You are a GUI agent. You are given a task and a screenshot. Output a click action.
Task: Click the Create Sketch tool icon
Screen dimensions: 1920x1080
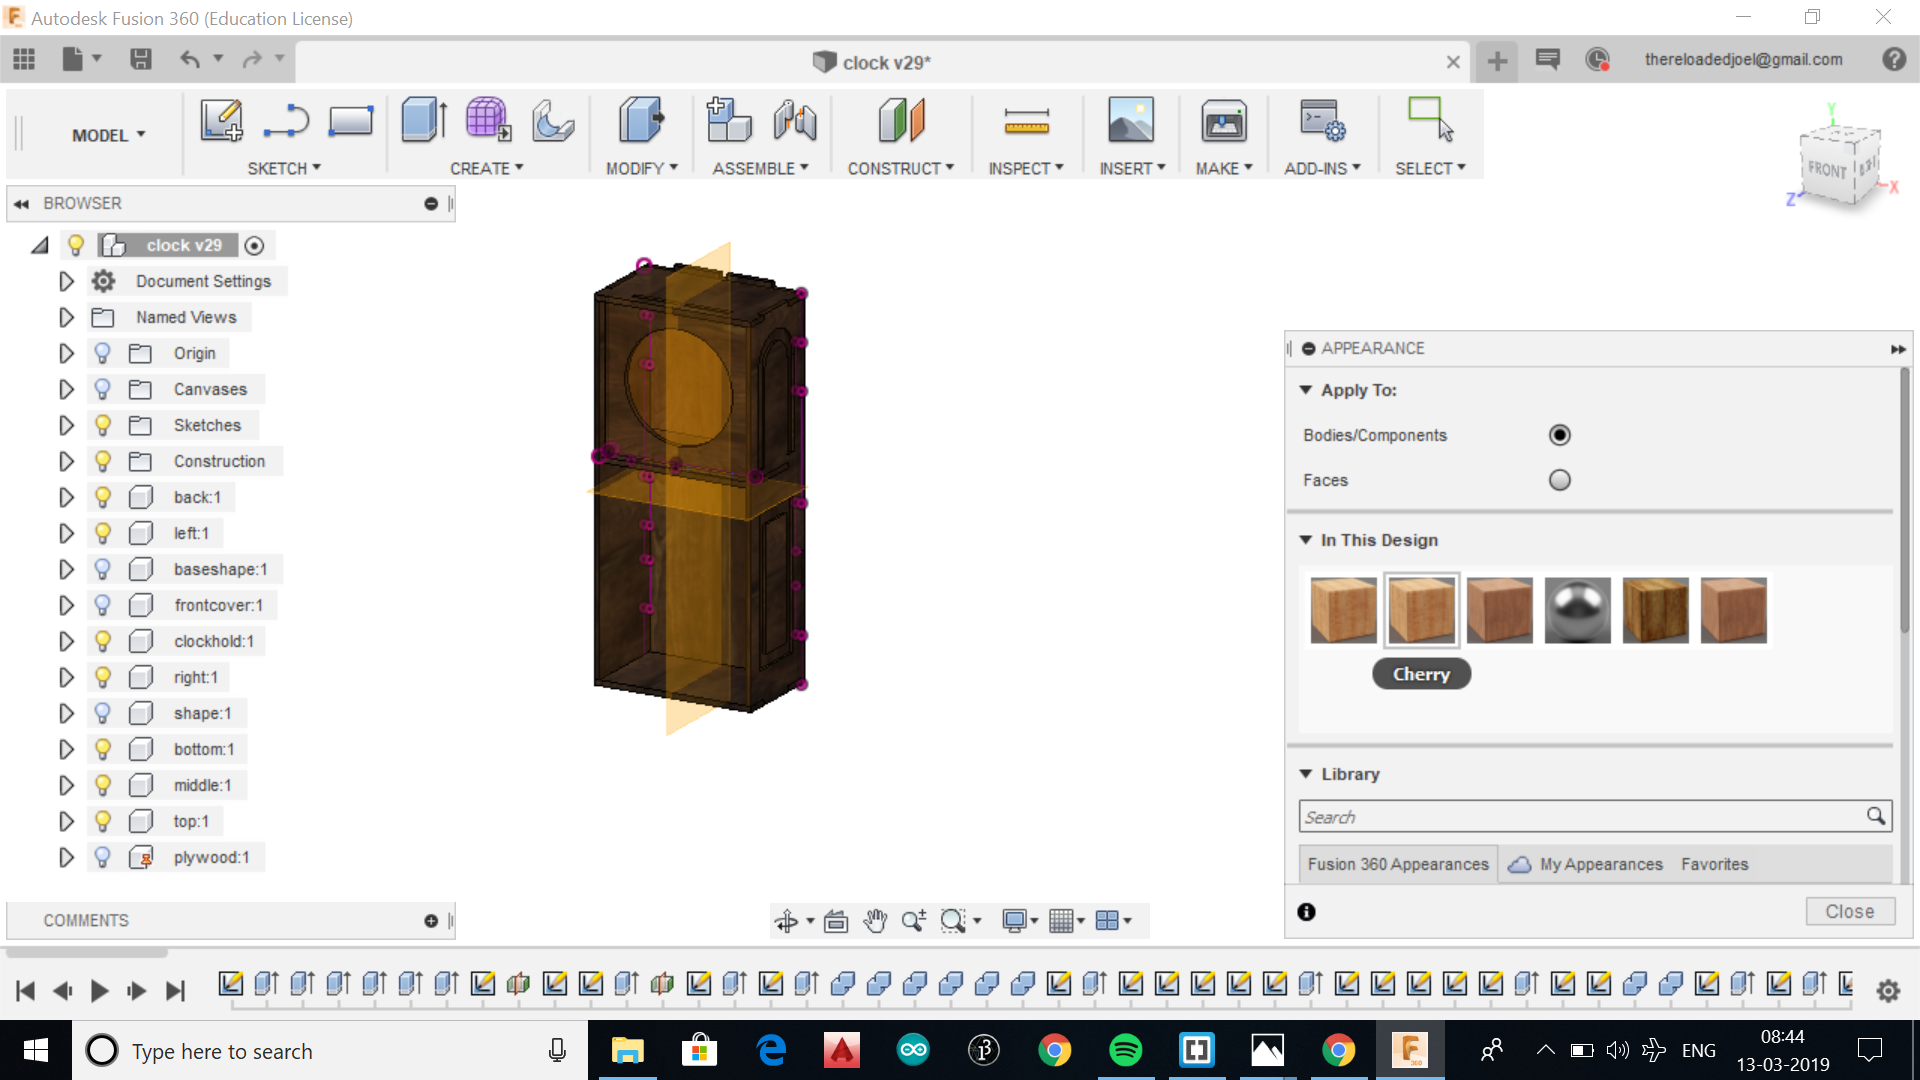(221, 121)
